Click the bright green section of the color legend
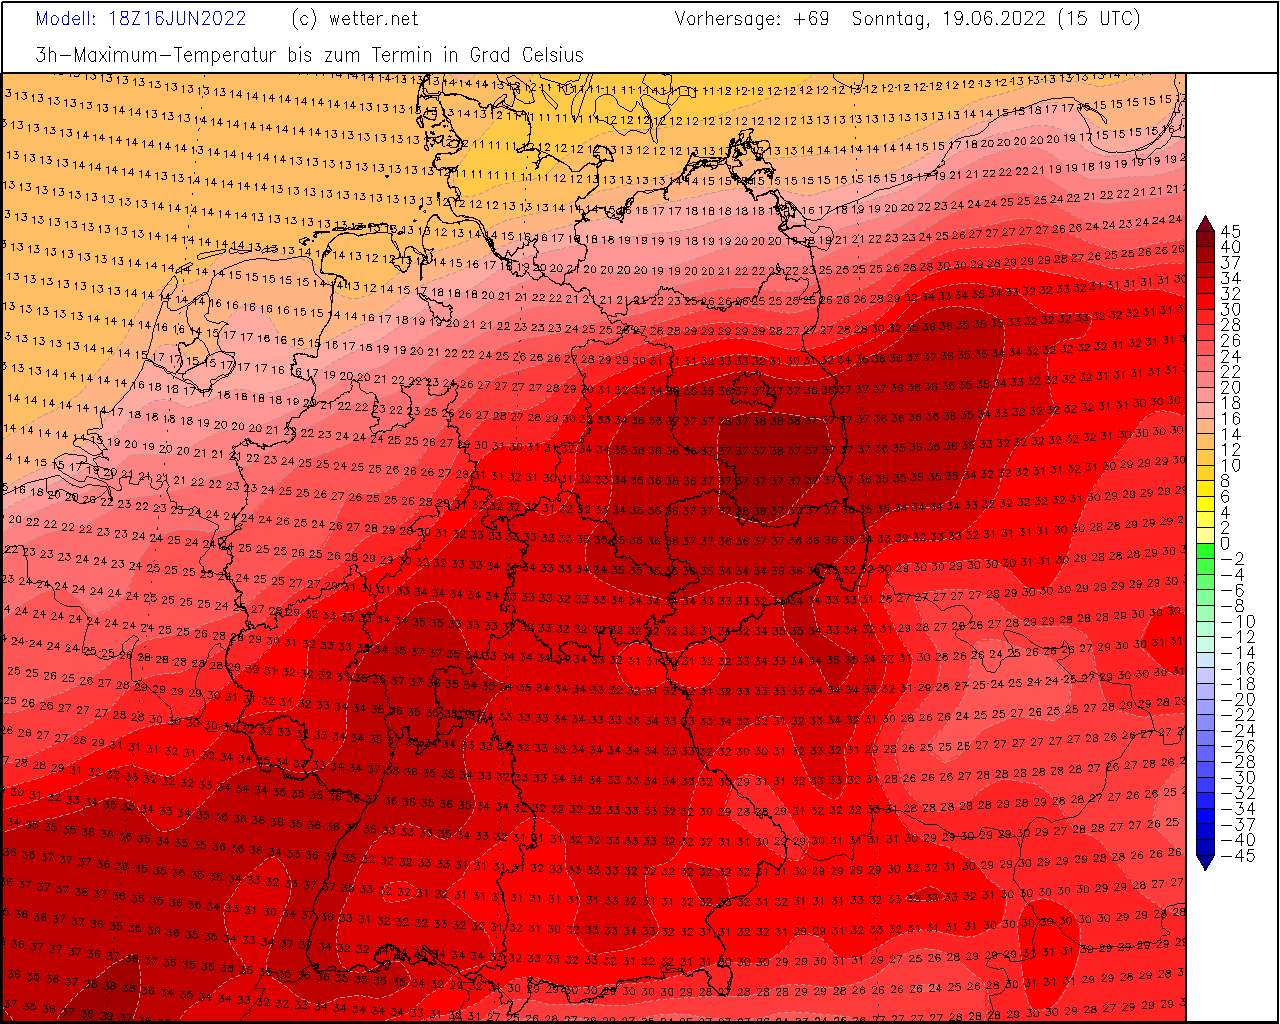The height and width of the screenshot is (1024, 1280). click(x=1205, y=551)
